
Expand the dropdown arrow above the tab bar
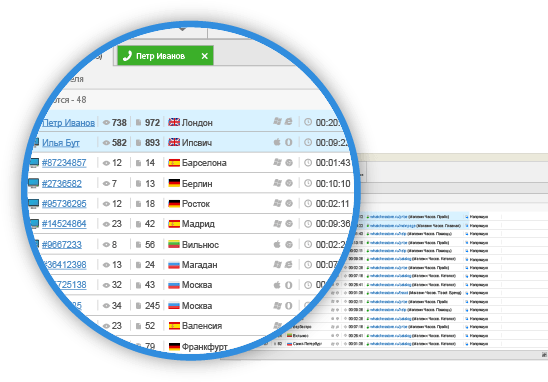182,29
